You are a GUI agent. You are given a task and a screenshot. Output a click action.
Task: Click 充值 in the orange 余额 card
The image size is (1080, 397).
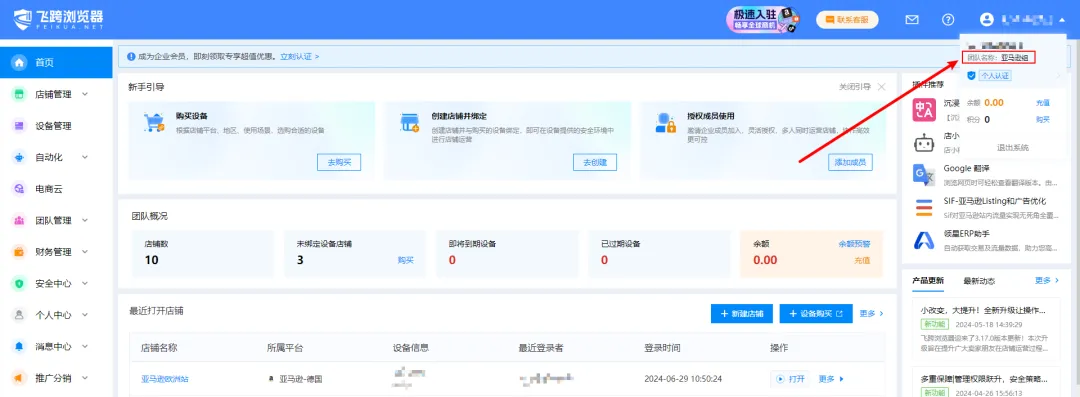point(862,261)
